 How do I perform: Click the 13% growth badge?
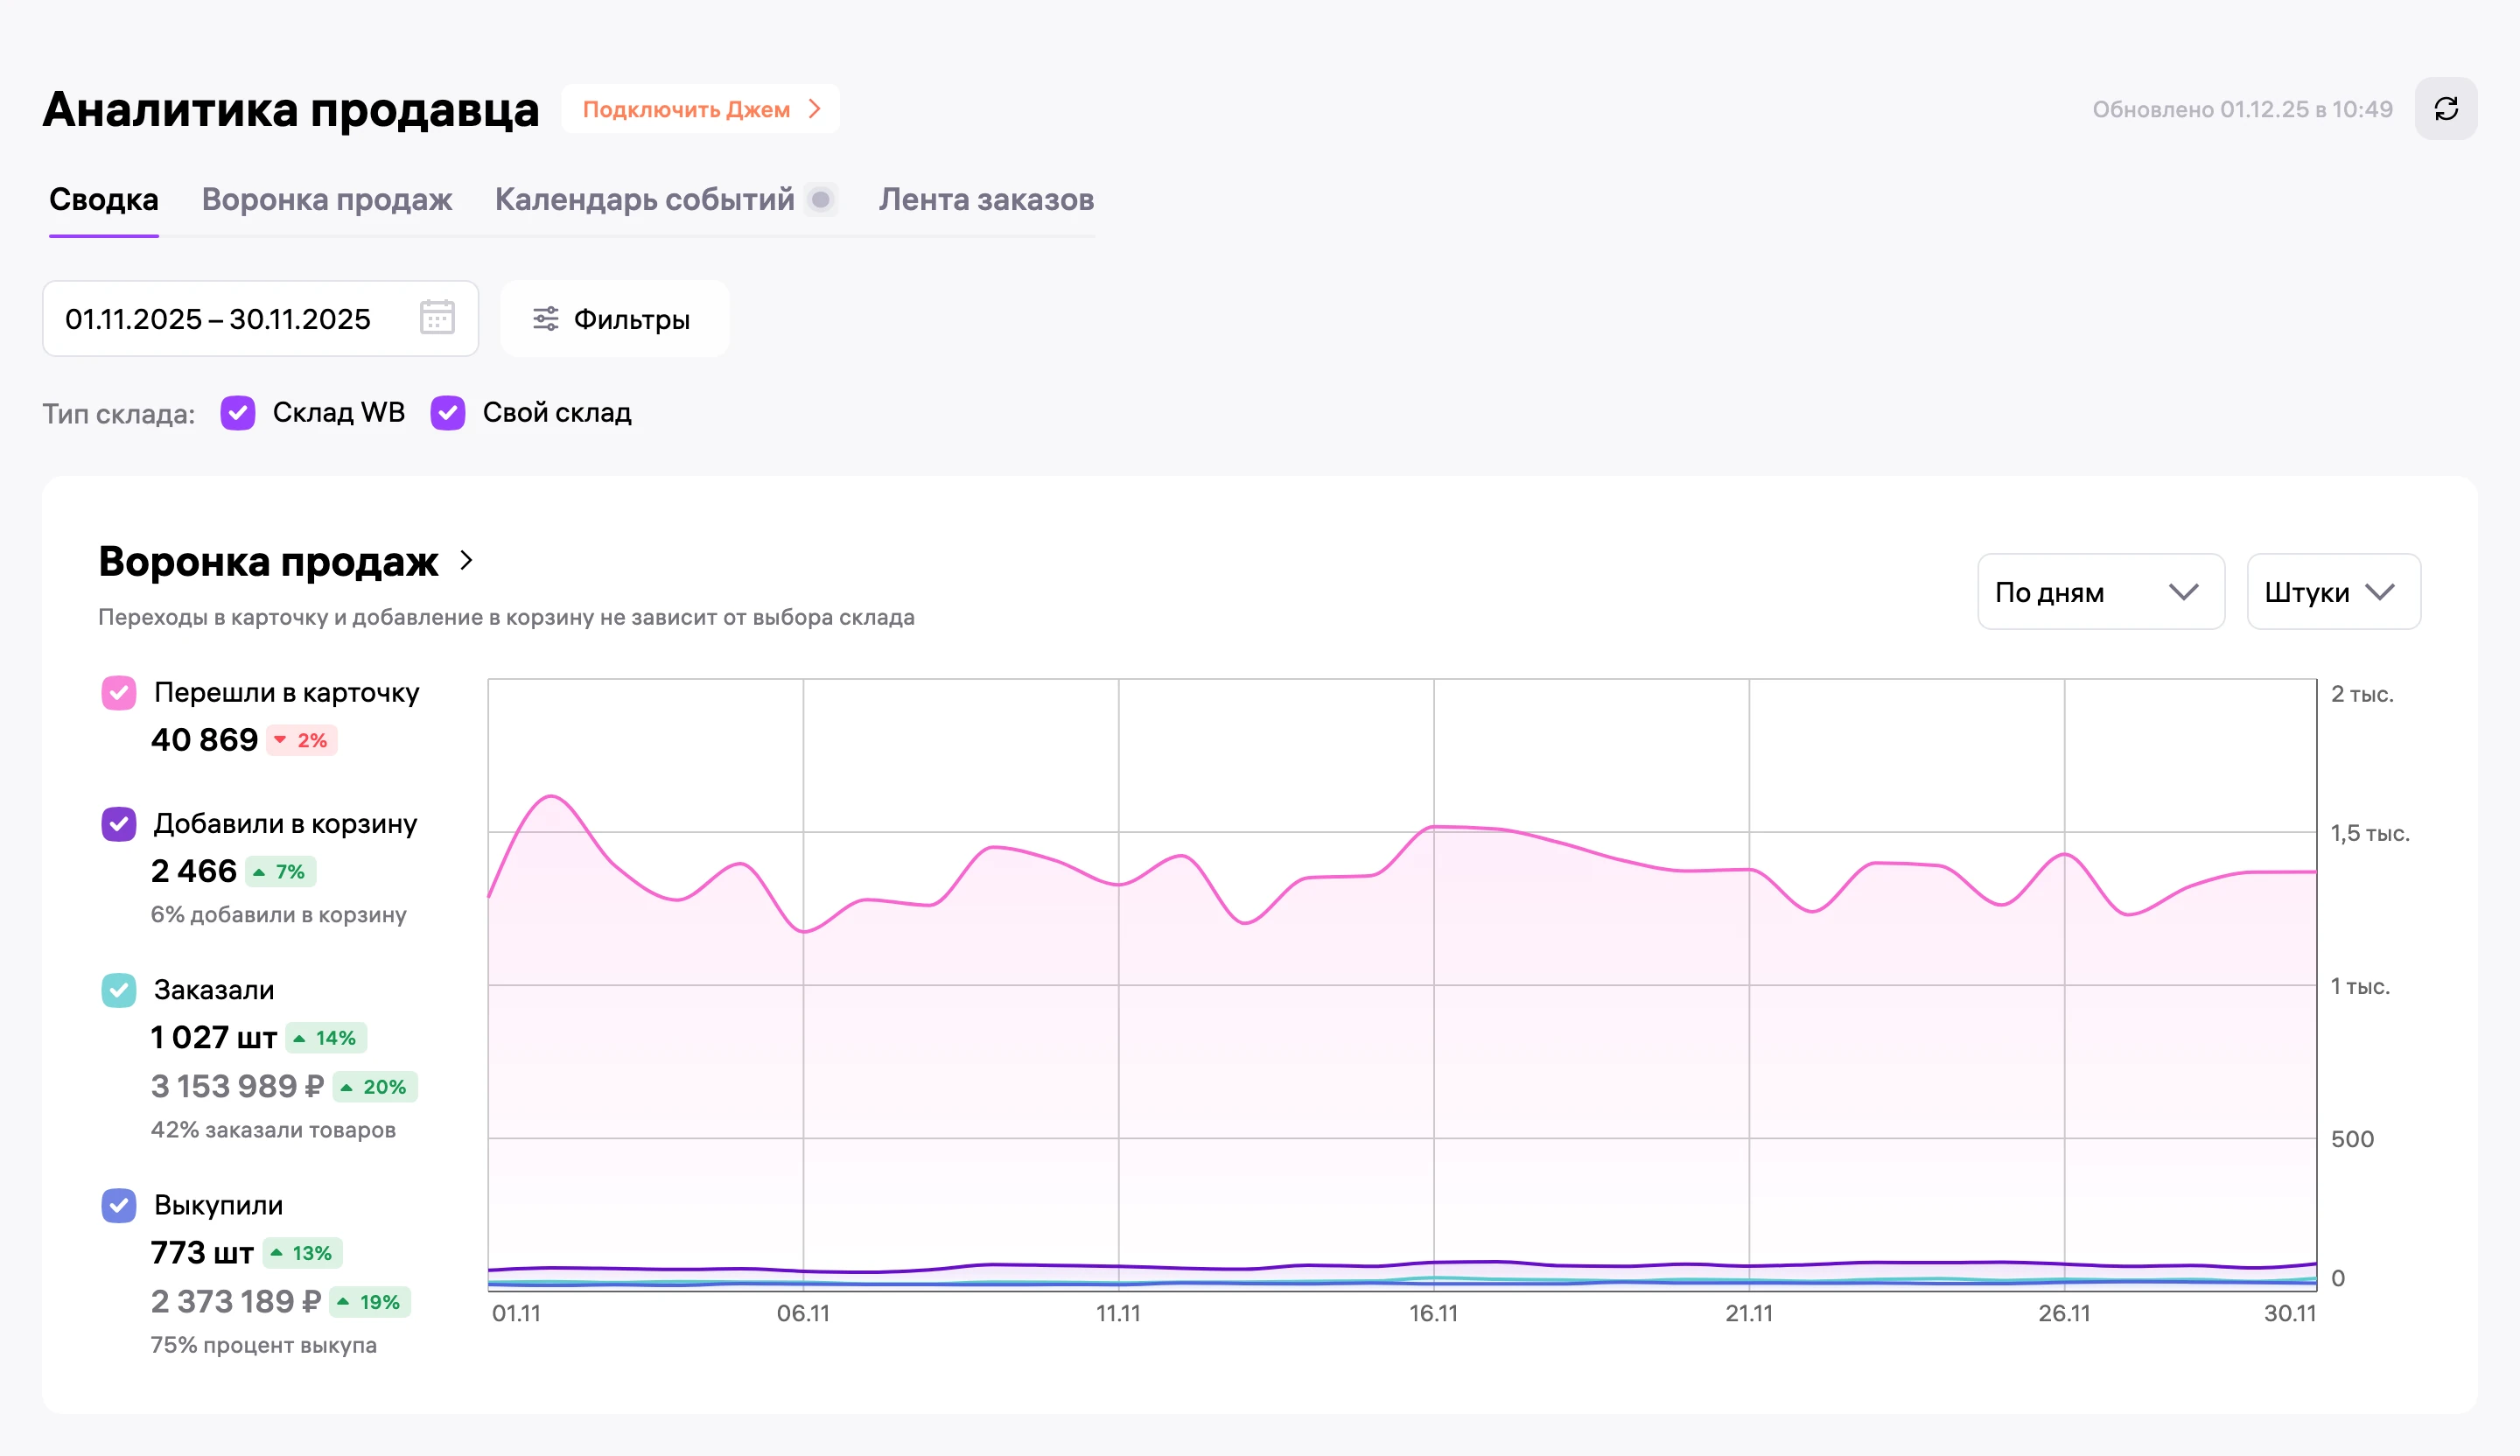click(303, 1253)
